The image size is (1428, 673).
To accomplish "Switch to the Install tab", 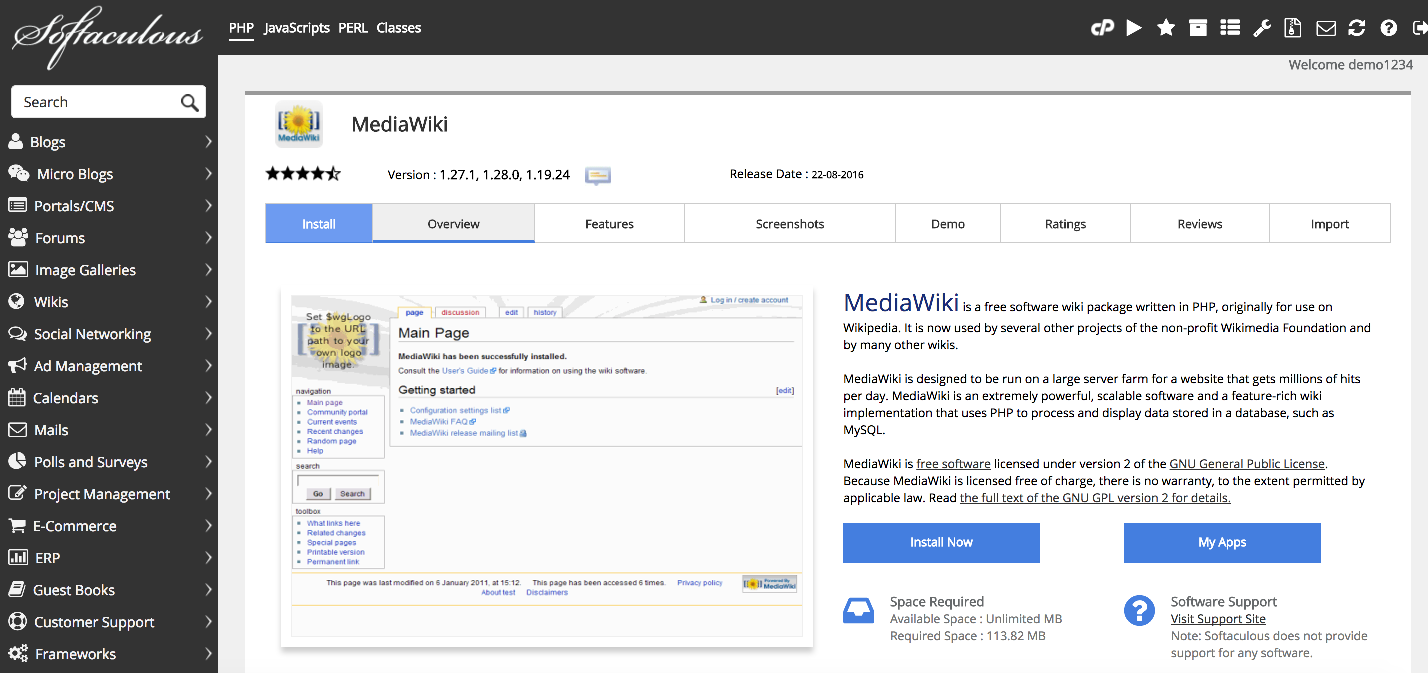I will pos(319,224).
